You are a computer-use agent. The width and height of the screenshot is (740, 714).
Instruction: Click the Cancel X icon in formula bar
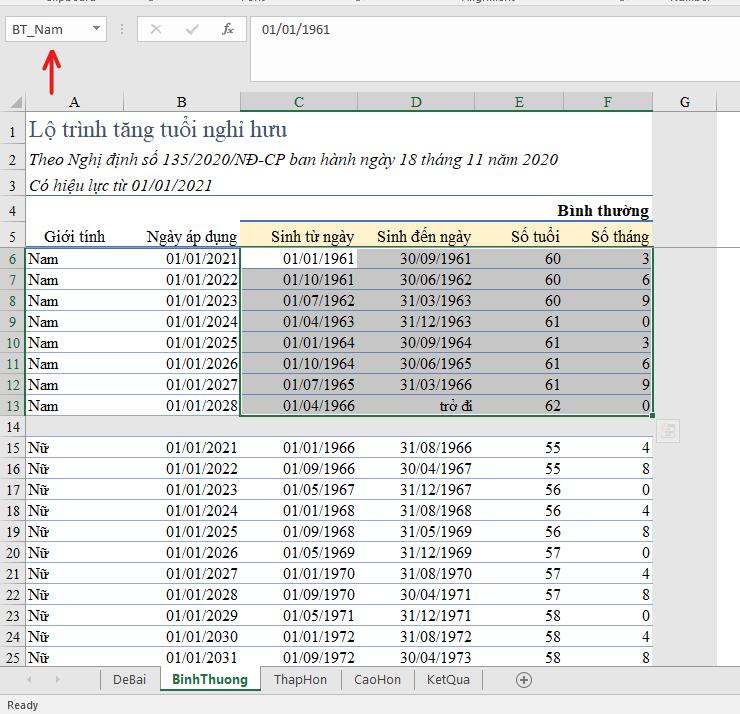[x=155, y=29]
